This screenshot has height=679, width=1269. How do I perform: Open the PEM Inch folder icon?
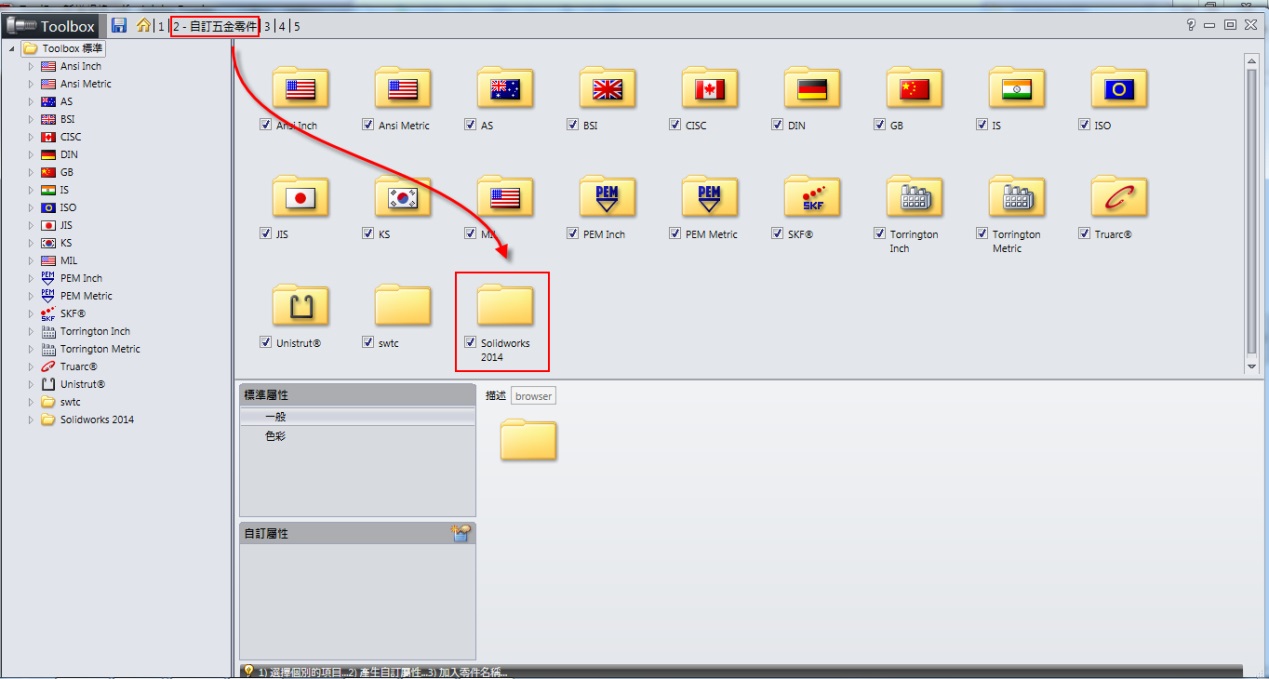pos(606,196)
